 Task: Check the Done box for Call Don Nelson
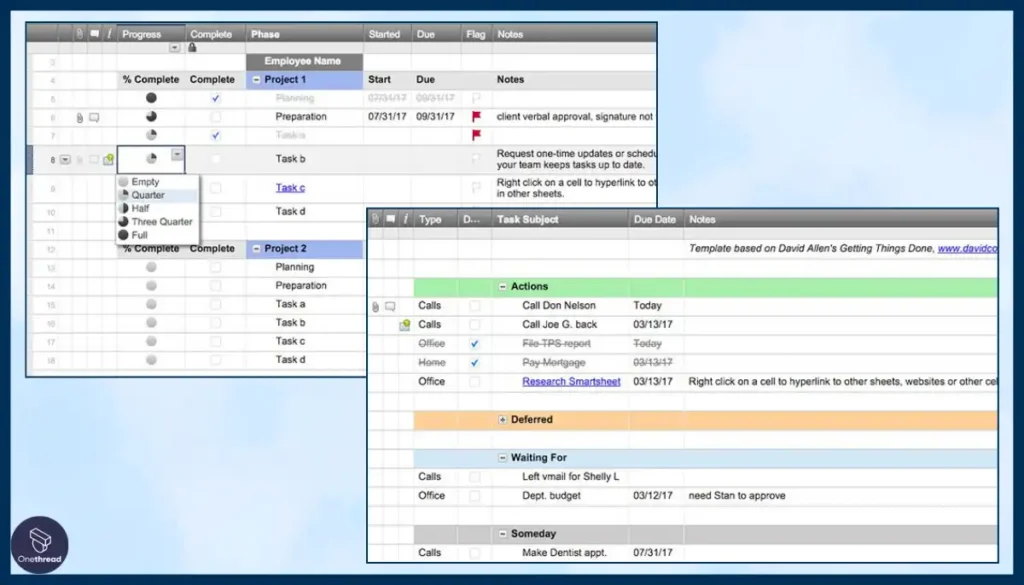(475, 306)
